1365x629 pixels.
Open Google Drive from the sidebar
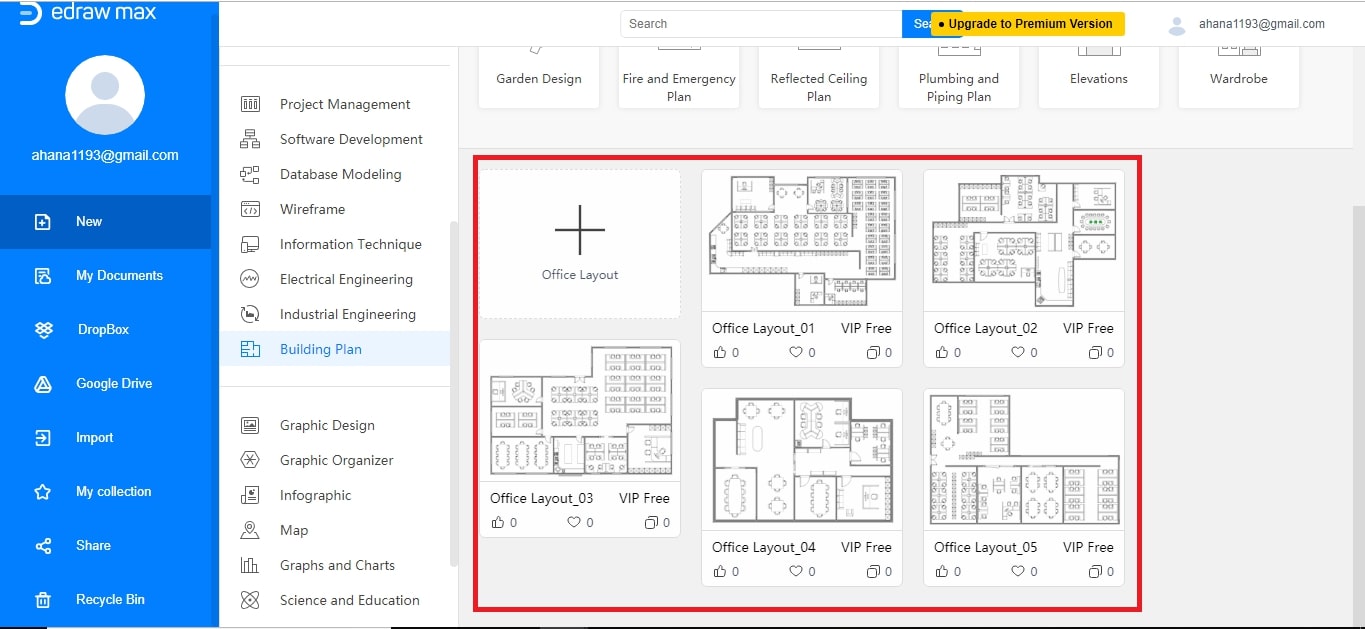(x=113, y=383)
